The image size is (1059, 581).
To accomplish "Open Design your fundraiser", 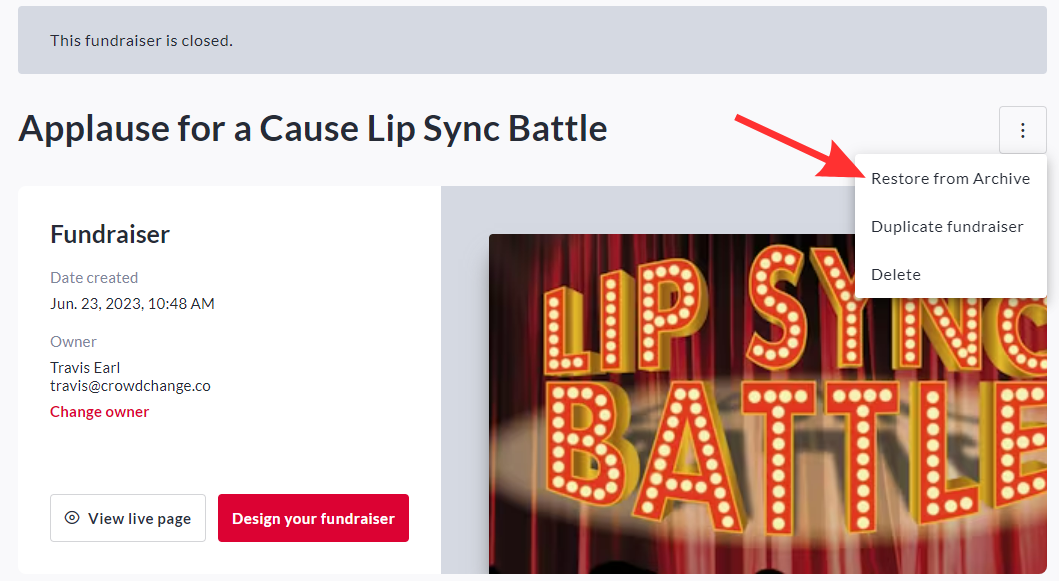I will pyautogui.click(x=313, y=518).
